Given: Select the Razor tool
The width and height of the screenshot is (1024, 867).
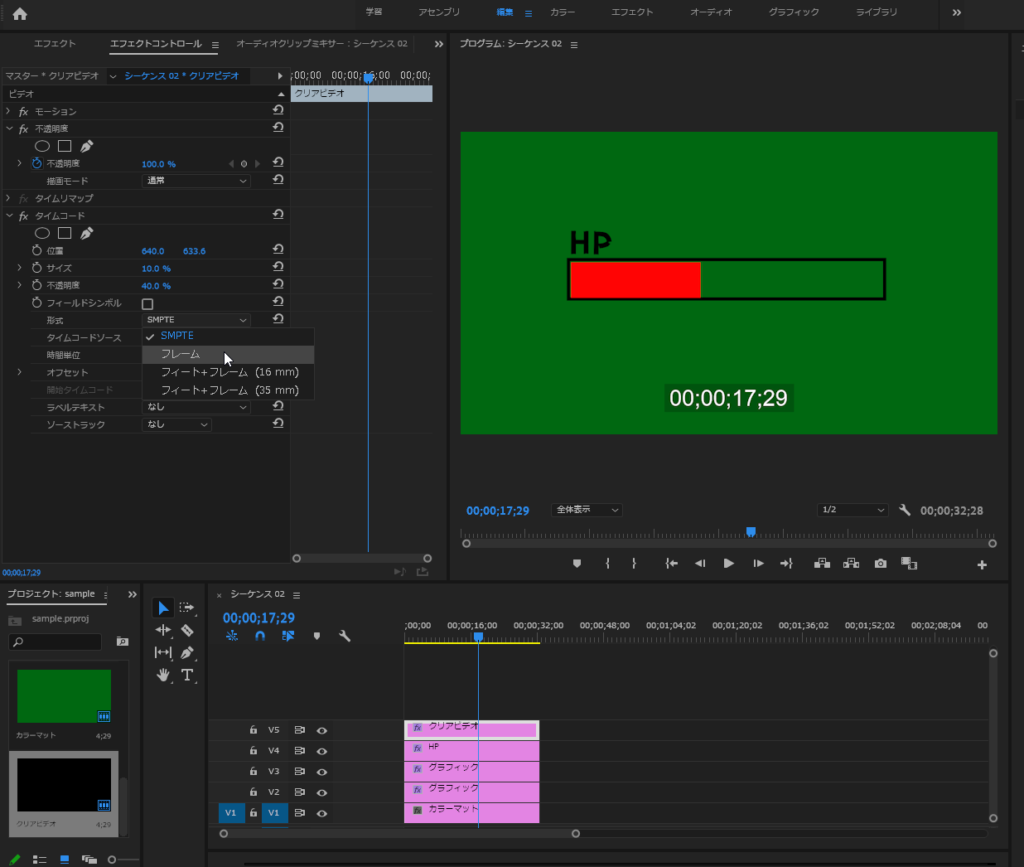Looking at the screenshot, I should click(x=187, y=630).
